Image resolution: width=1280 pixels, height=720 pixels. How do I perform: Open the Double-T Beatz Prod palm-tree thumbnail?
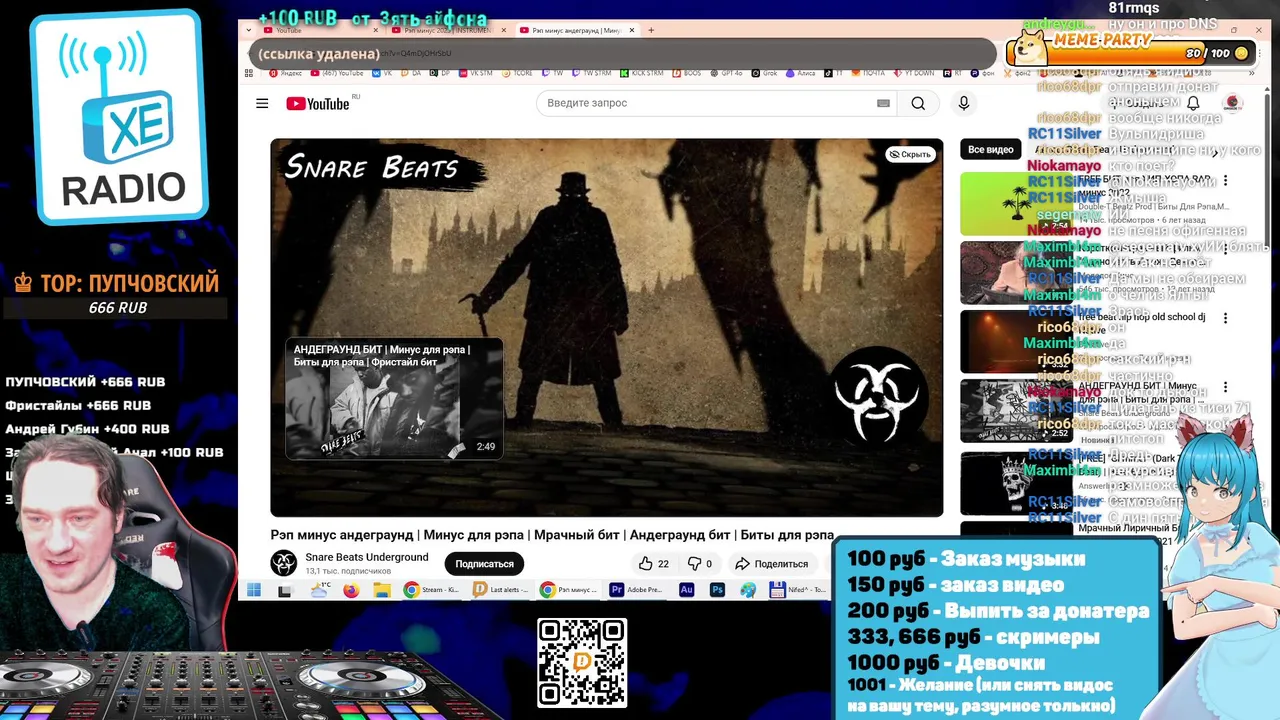[x=1016, y=203]
